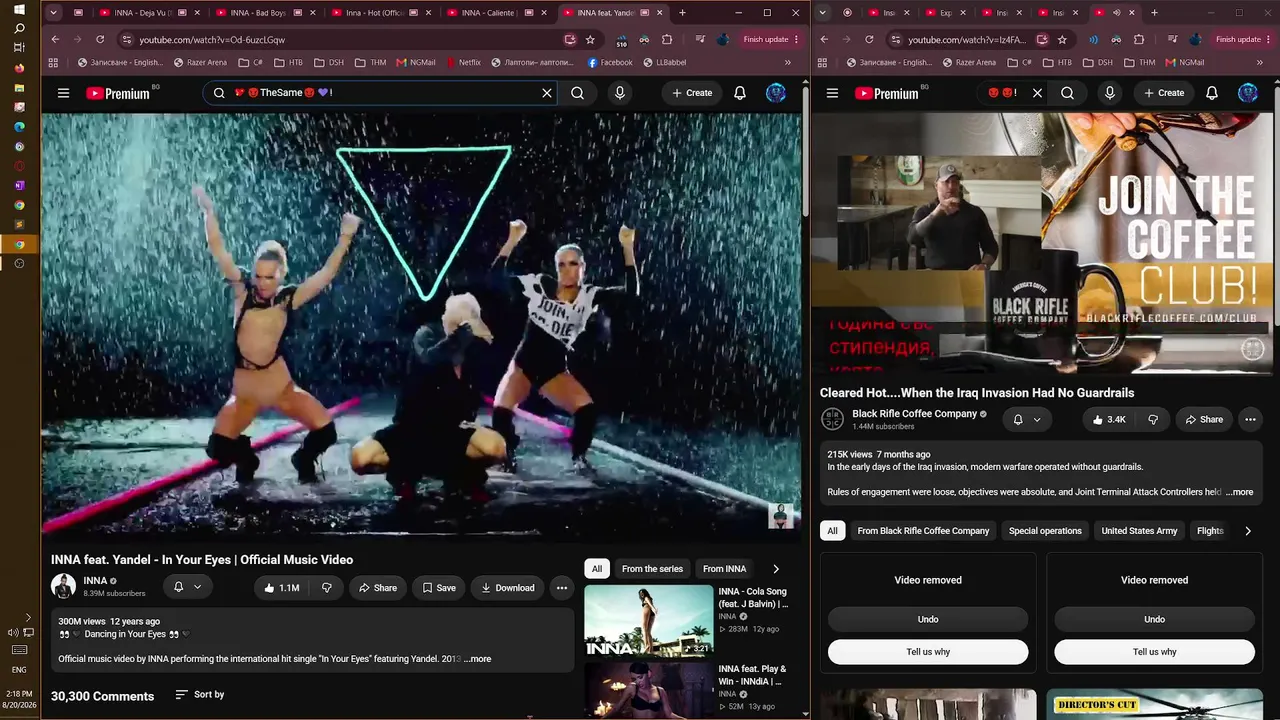Viewport: 1280px width, 720px height.
Task: Open more actions for Cleared Hot video
Action: 1250,420
